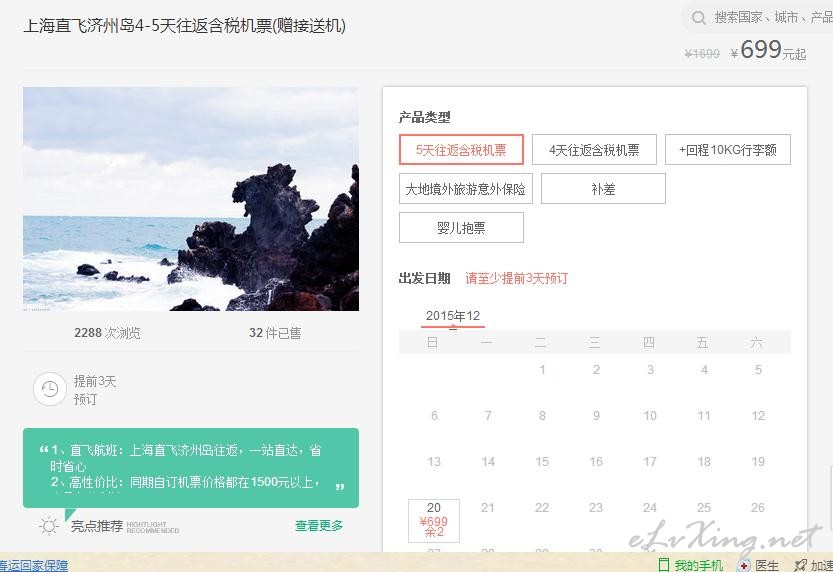
Task: Click the clock icon for advance booking
Action: (50, 389)
